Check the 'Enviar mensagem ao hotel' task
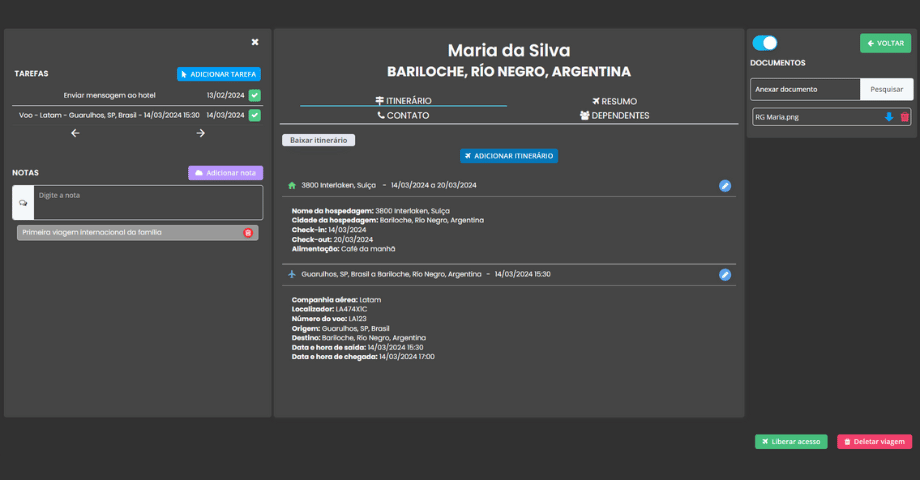This screenshot has width=920, height=480. (255, 96)
